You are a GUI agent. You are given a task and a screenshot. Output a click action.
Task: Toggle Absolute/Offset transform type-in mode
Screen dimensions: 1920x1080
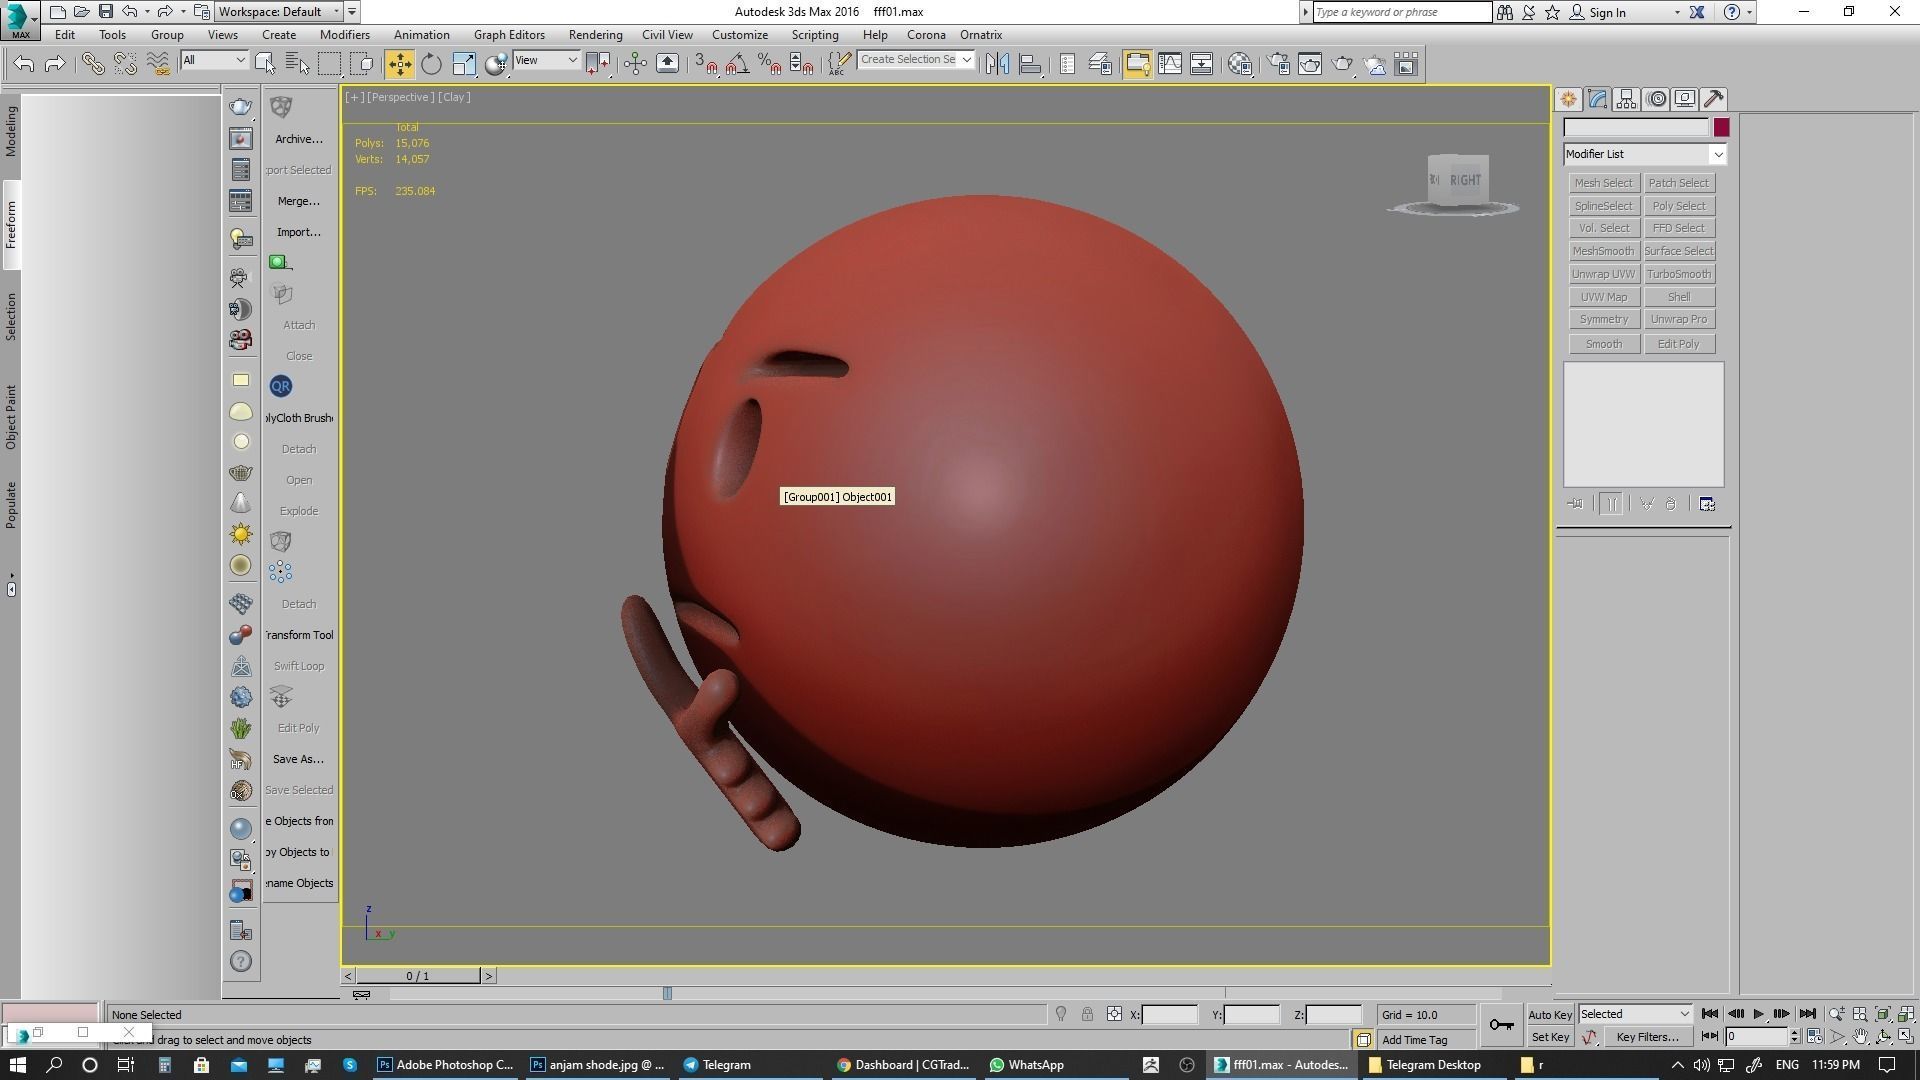point(1114,1014)
